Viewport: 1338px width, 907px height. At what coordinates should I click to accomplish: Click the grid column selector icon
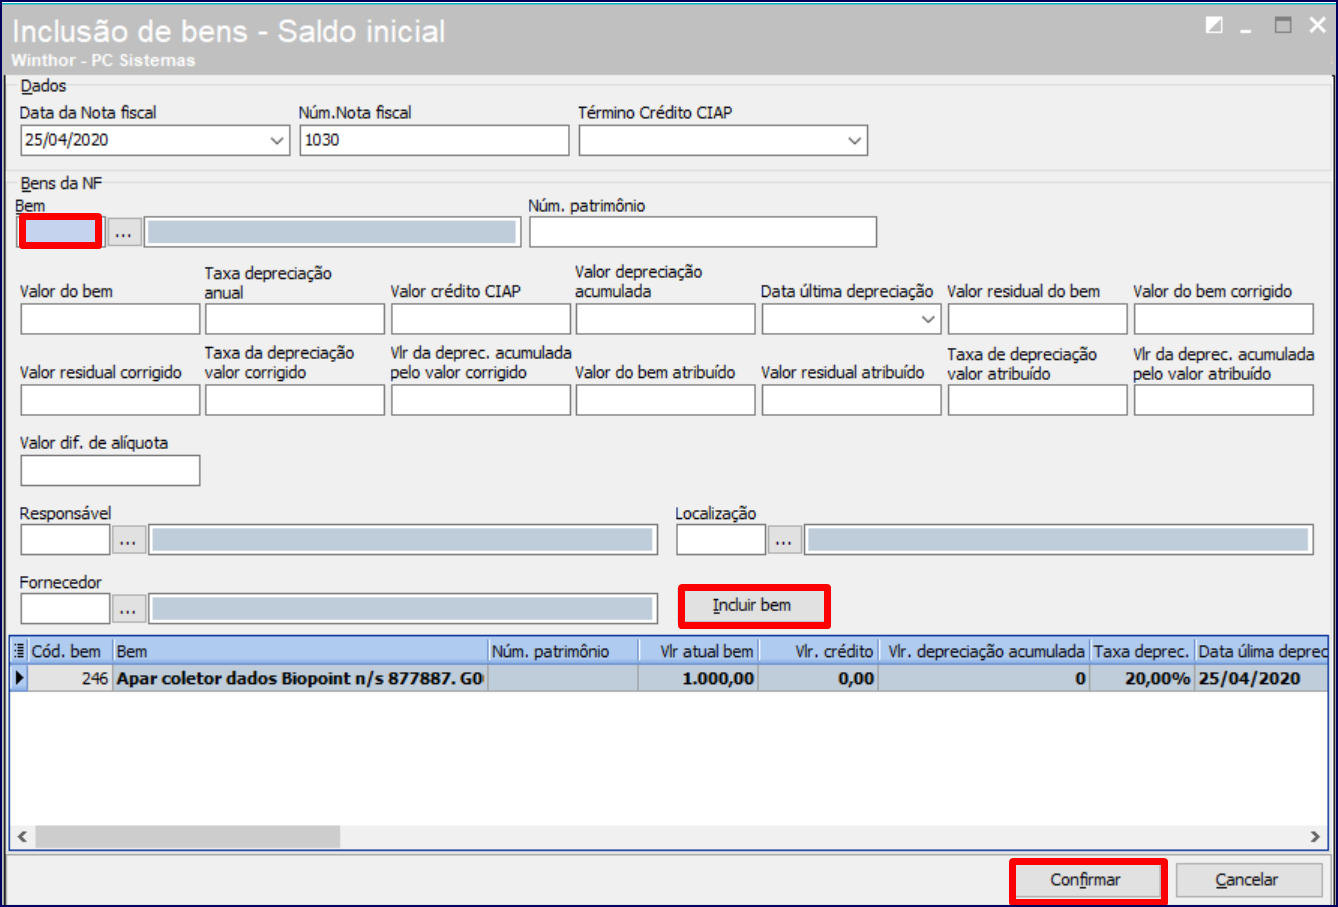[19, 651]
